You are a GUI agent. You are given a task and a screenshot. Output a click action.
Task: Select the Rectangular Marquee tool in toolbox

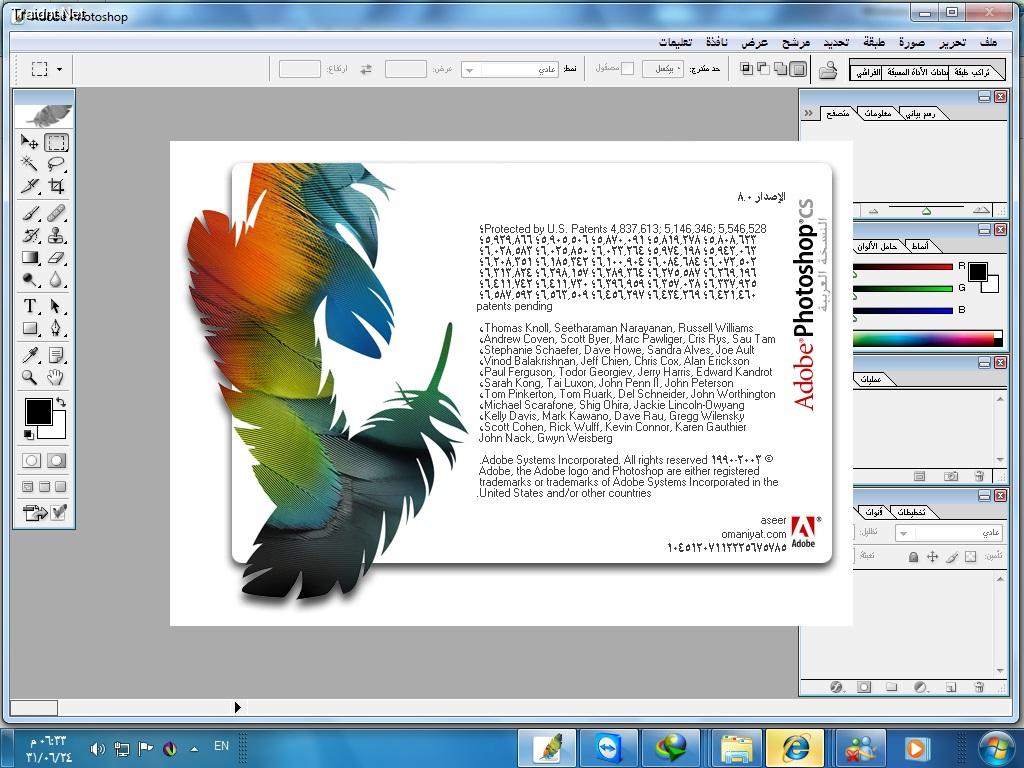[x=56, y=142]
